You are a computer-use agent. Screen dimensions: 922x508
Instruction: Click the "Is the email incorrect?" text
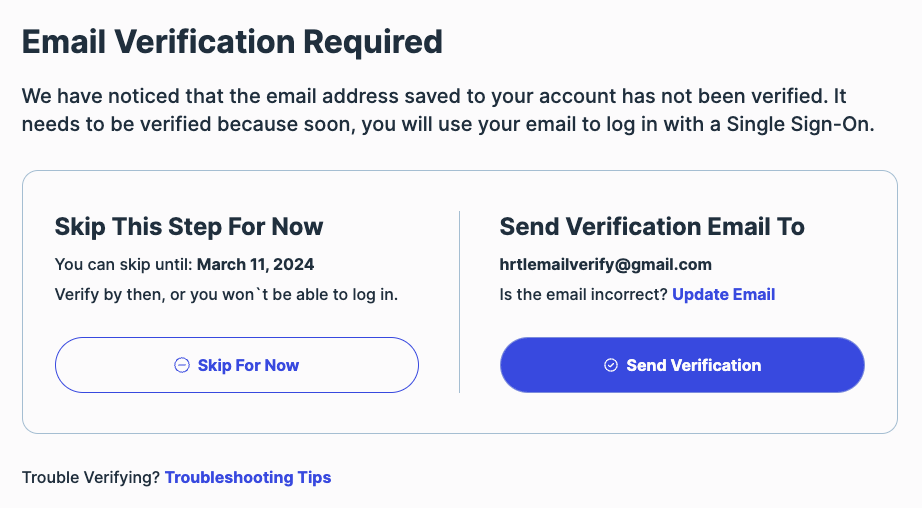(x=584, y=294)
